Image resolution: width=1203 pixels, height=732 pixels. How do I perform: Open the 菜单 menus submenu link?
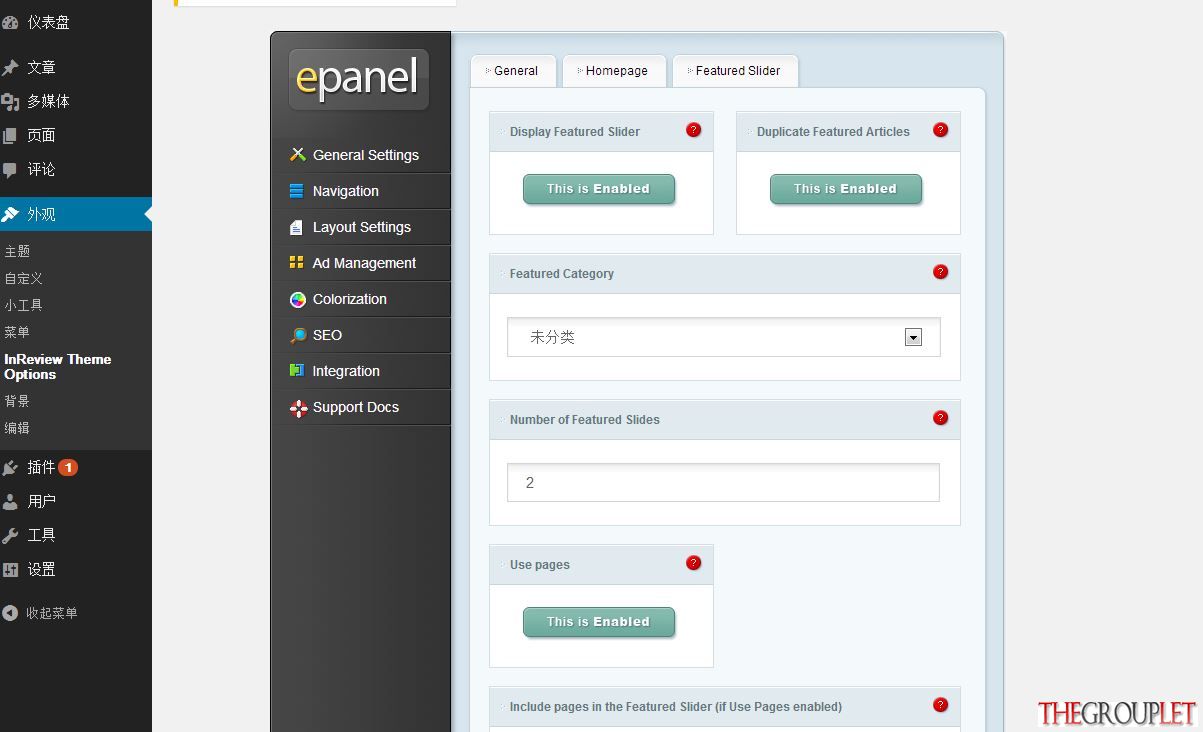point(17,332)
